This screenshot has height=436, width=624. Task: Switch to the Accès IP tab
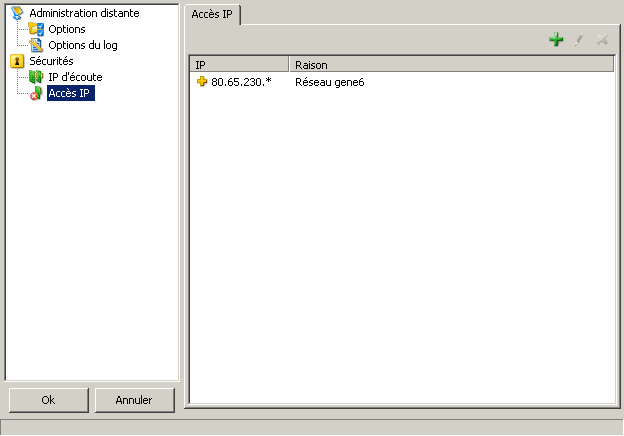coord(212,14)
